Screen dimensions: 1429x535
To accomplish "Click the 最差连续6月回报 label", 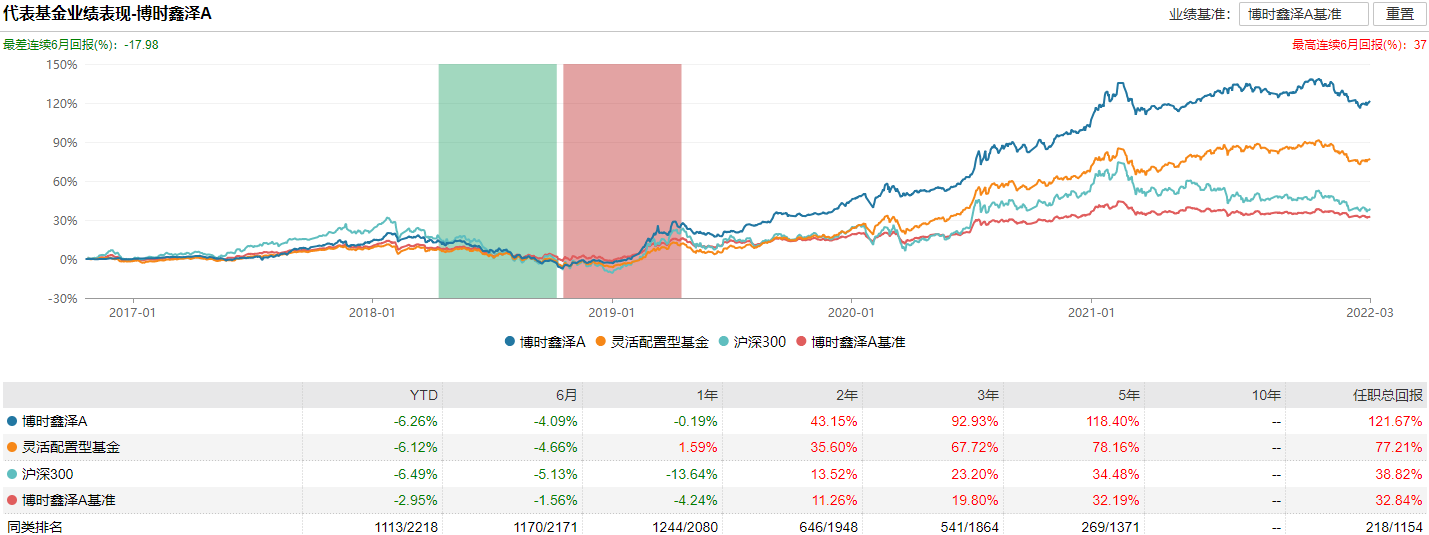I will click(60, 44).
